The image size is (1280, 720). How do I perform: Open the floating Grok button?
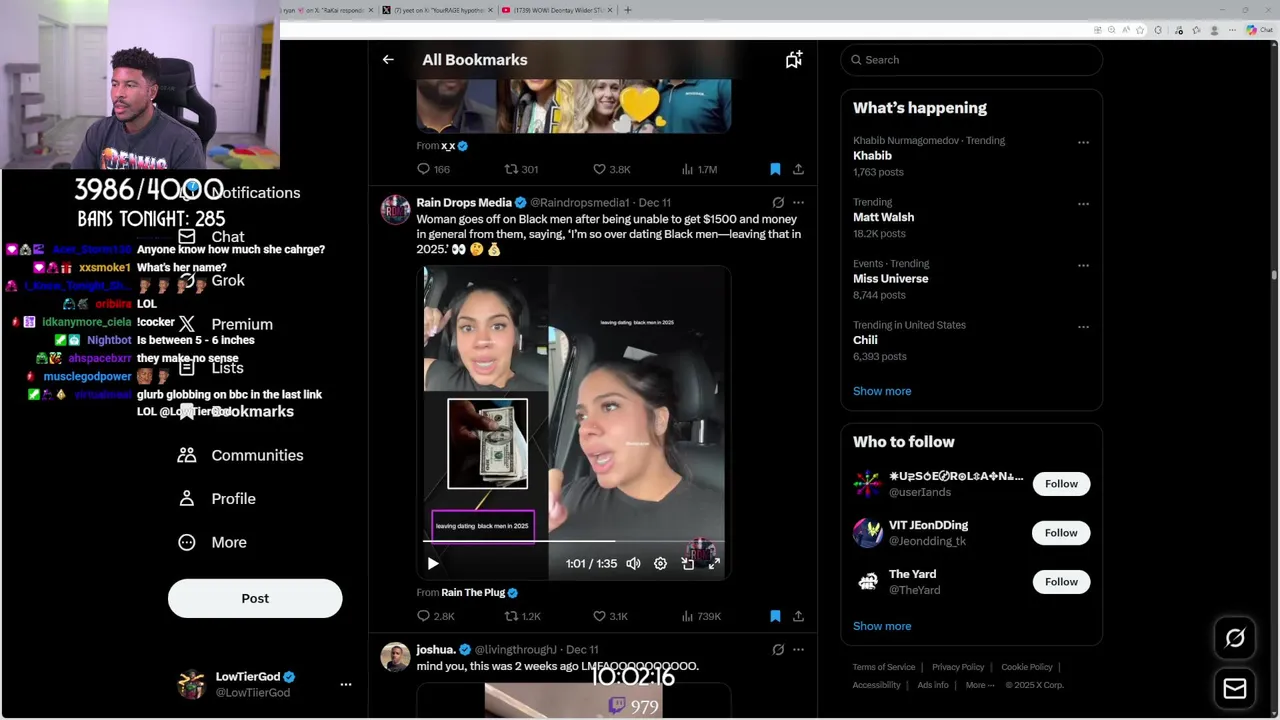point(1235,638)
